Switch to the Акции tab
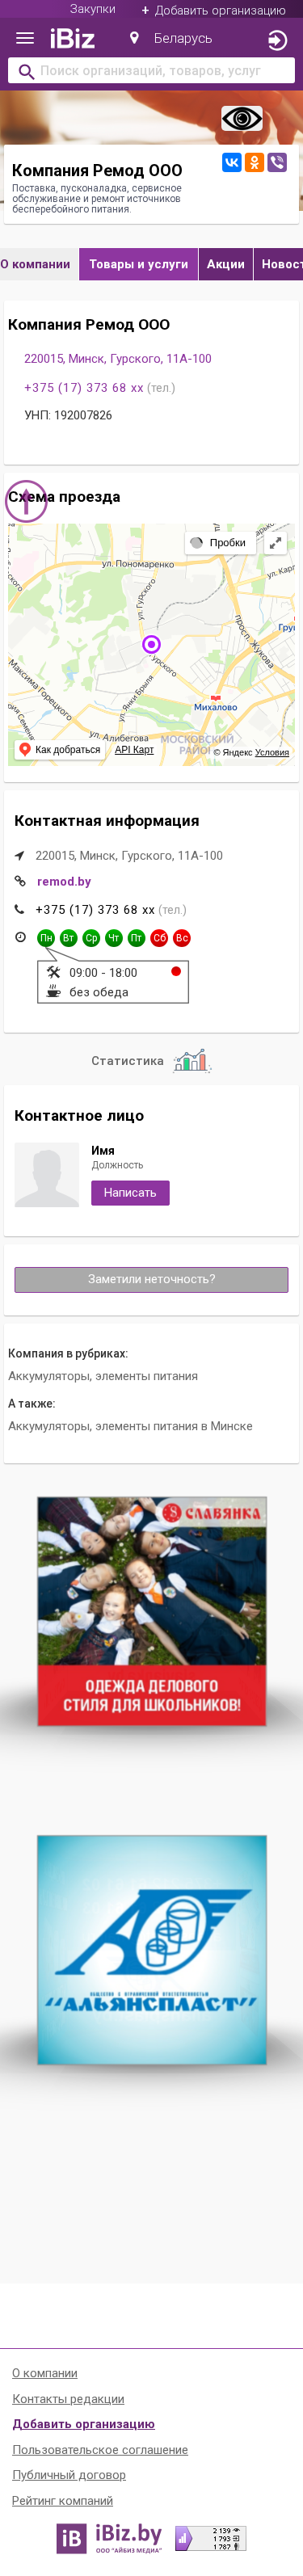This screenshot has width=303, height=2576. point(225,264)
